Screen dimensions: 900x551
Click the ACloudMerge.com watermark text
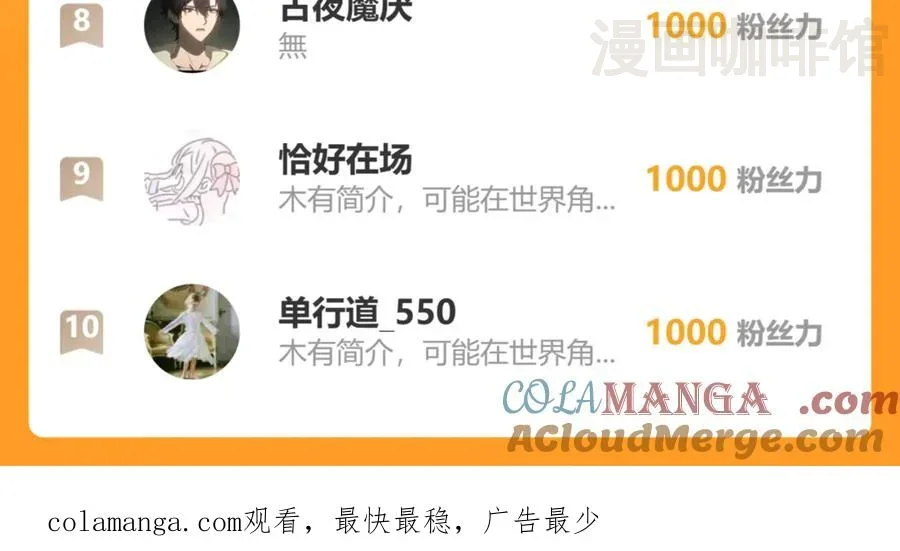click(x=695, y=439)
